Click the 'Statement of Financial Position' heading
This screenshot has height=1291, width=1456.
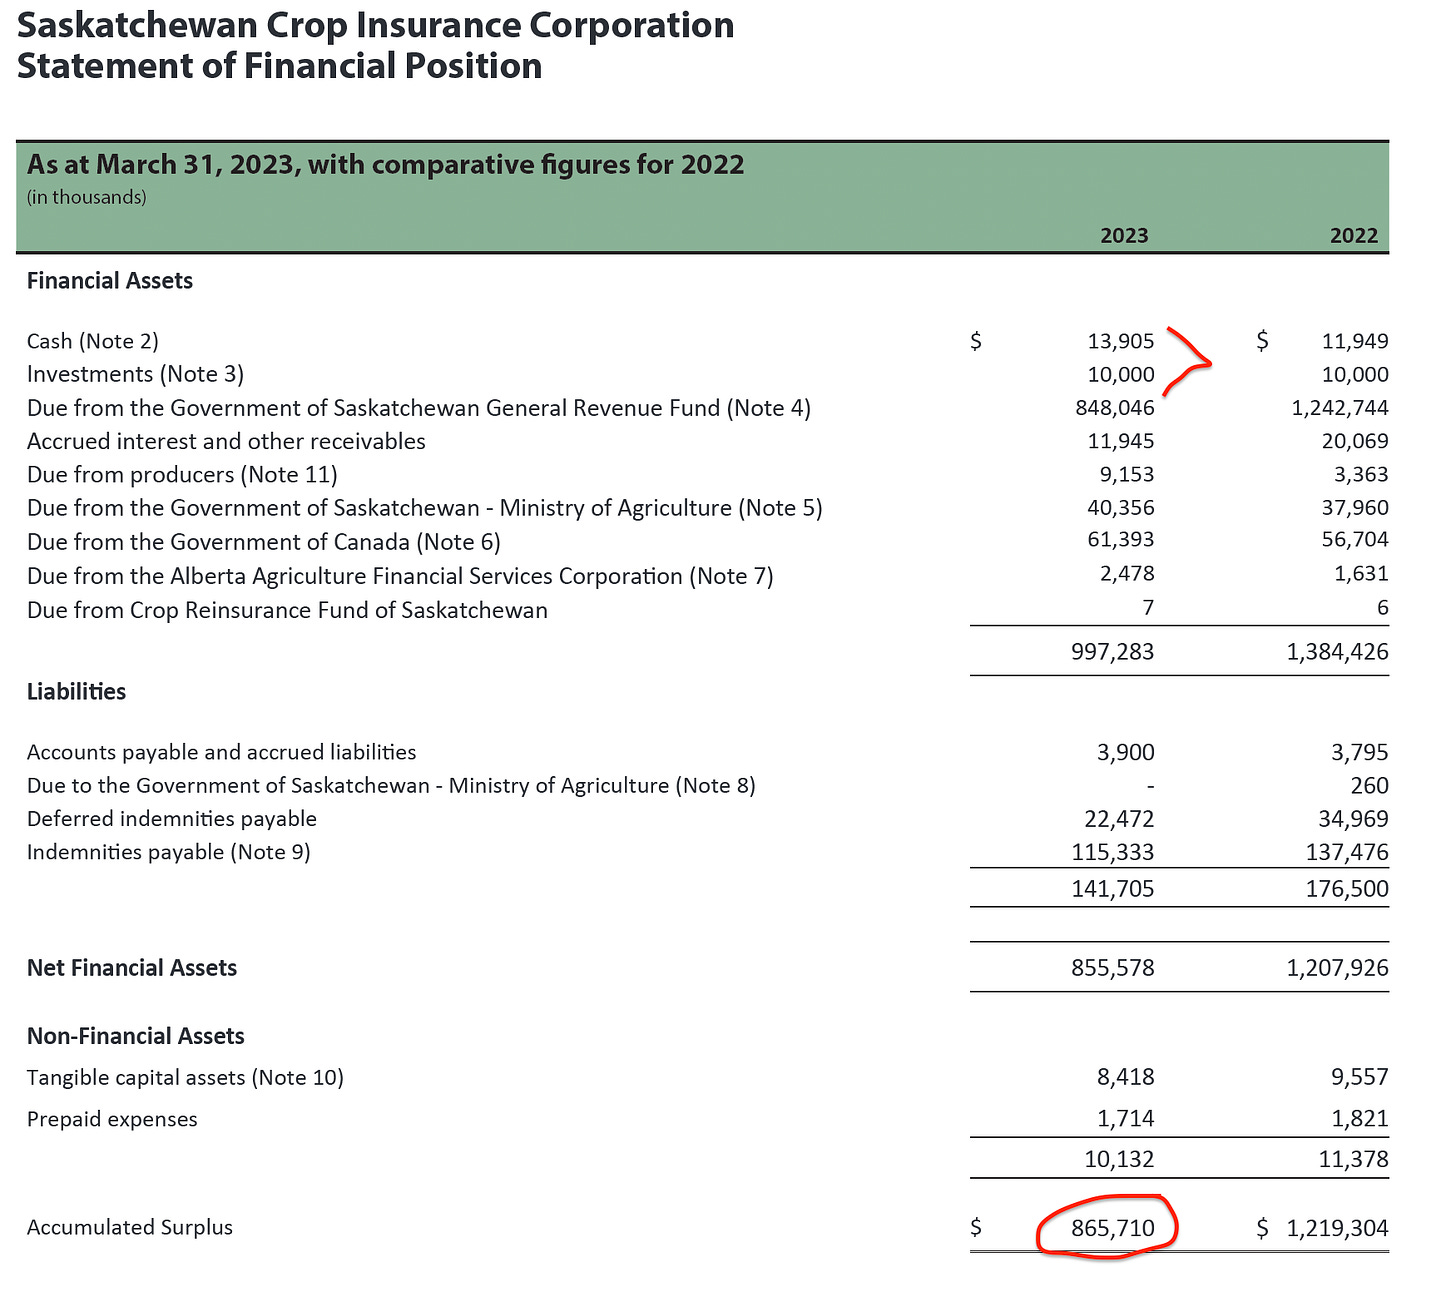pos(279,67)
